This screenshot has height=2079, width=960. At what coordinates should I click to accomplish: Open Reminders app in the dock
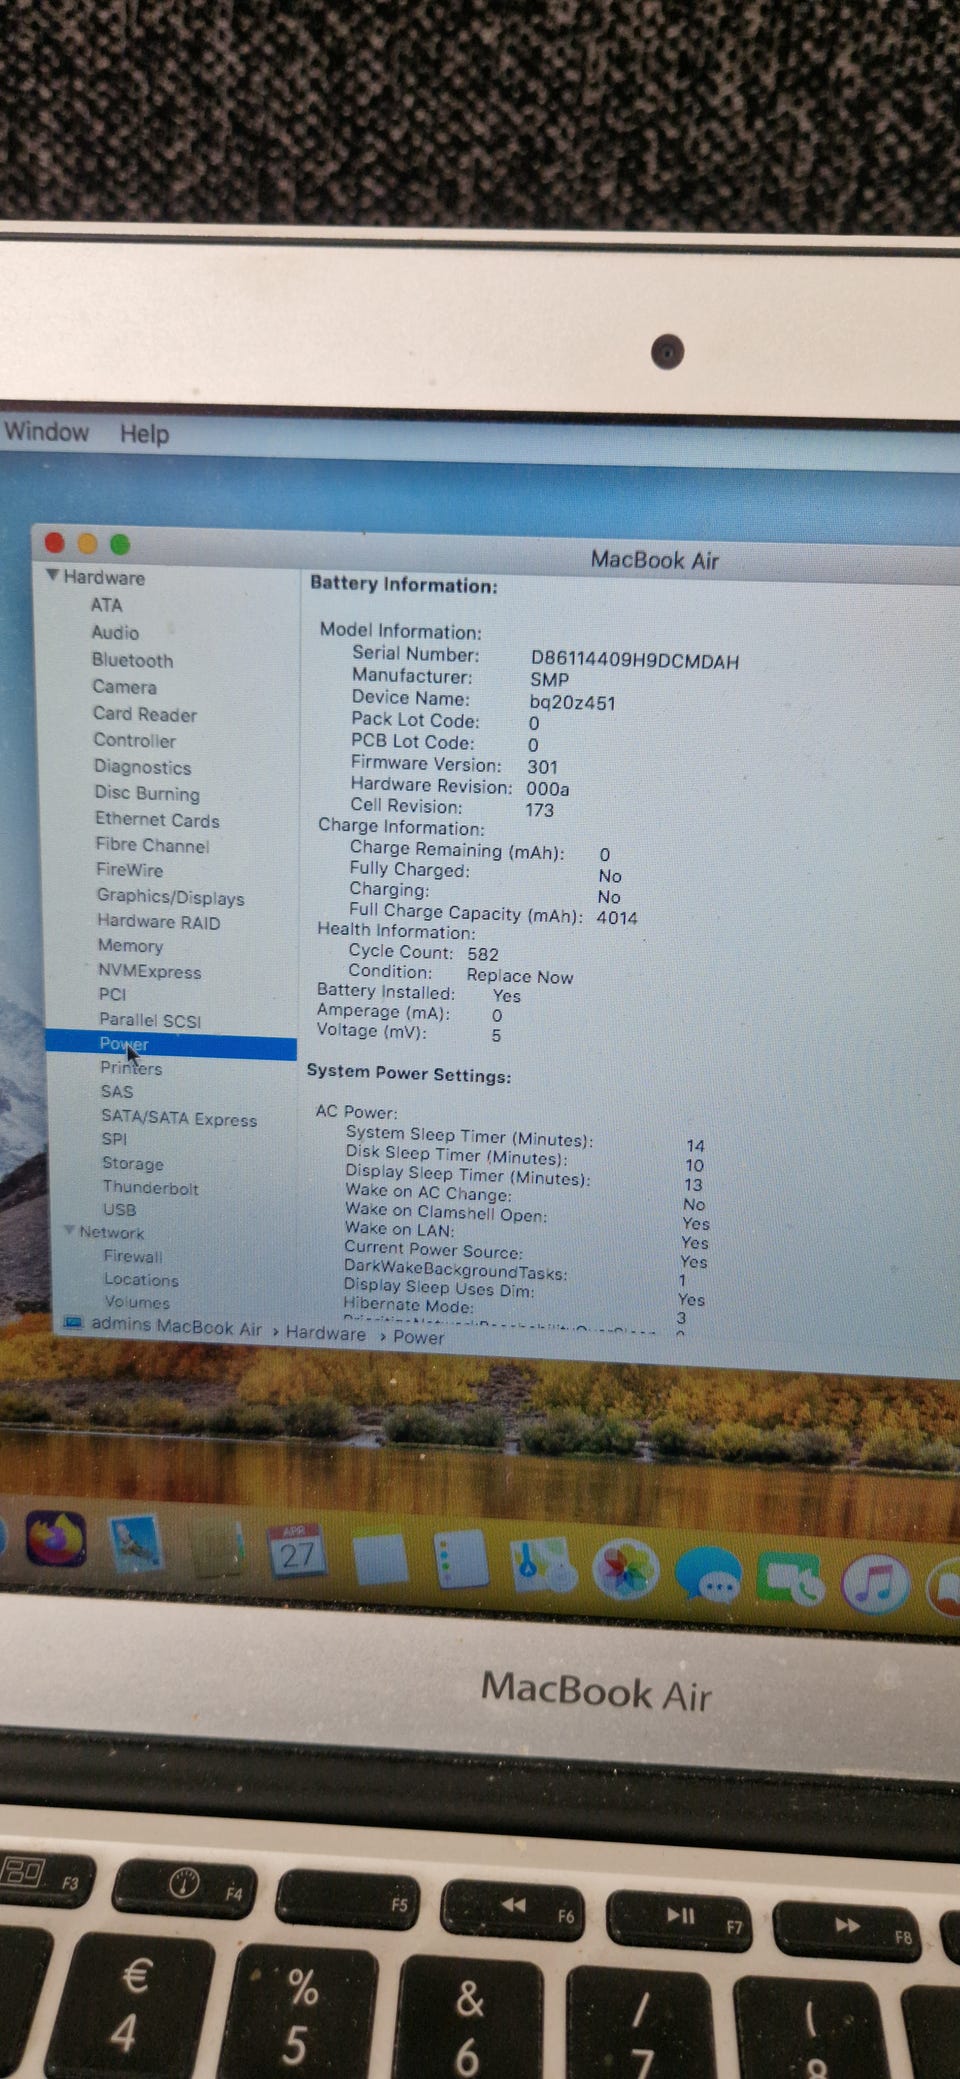(461, 1560)
